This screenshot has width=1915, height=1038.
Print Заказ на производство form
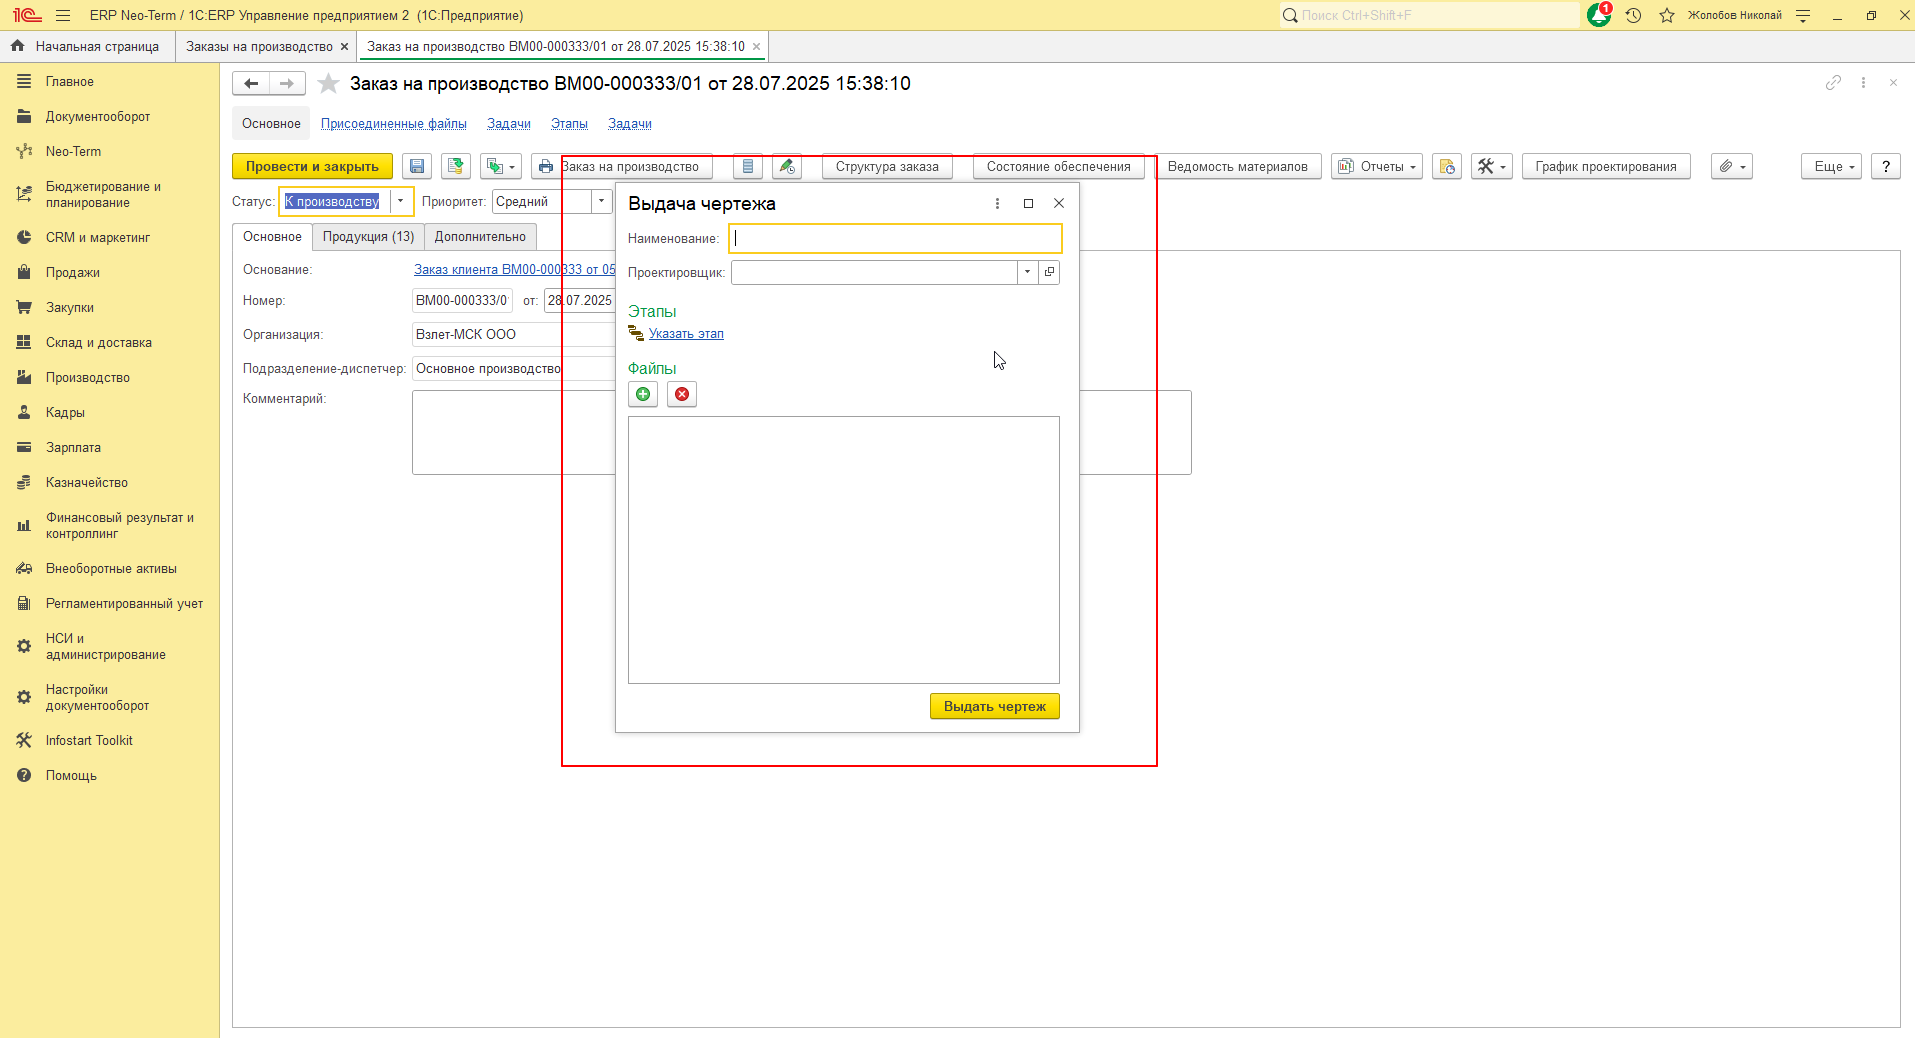point(622,167)
